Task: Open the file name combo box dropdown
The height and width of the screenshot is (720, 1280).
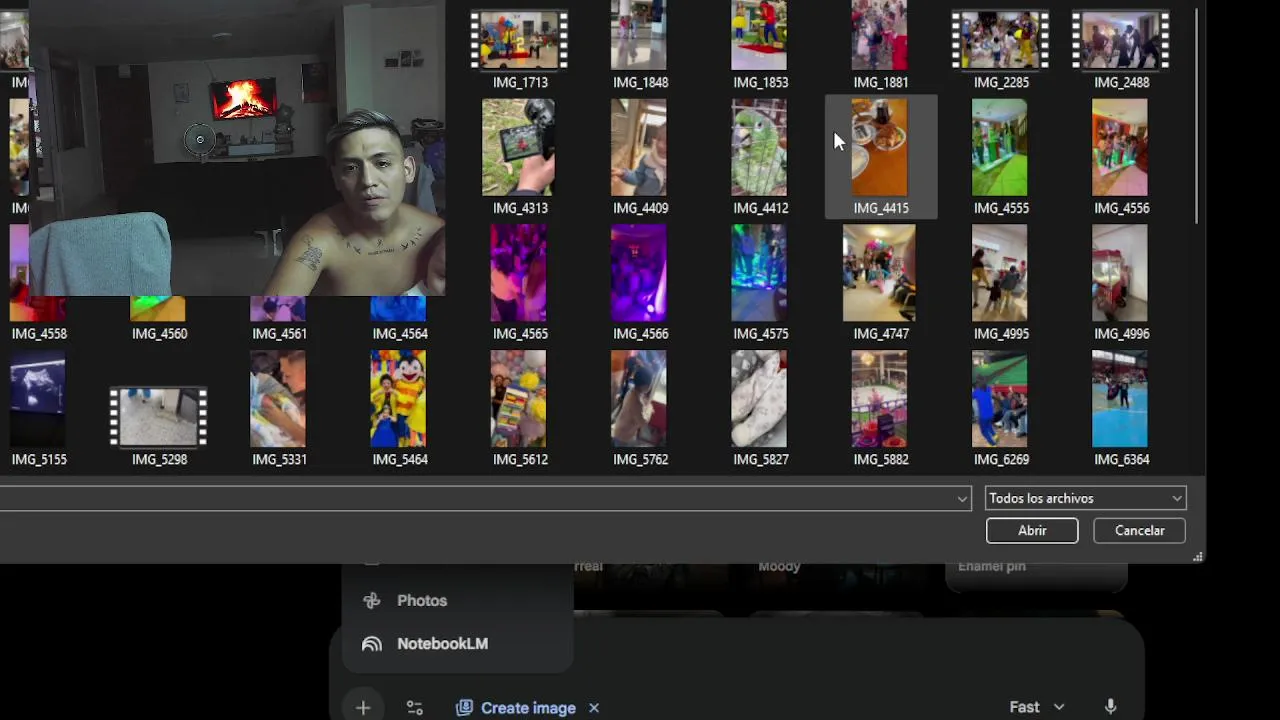Action: click(x=962, y=498)
